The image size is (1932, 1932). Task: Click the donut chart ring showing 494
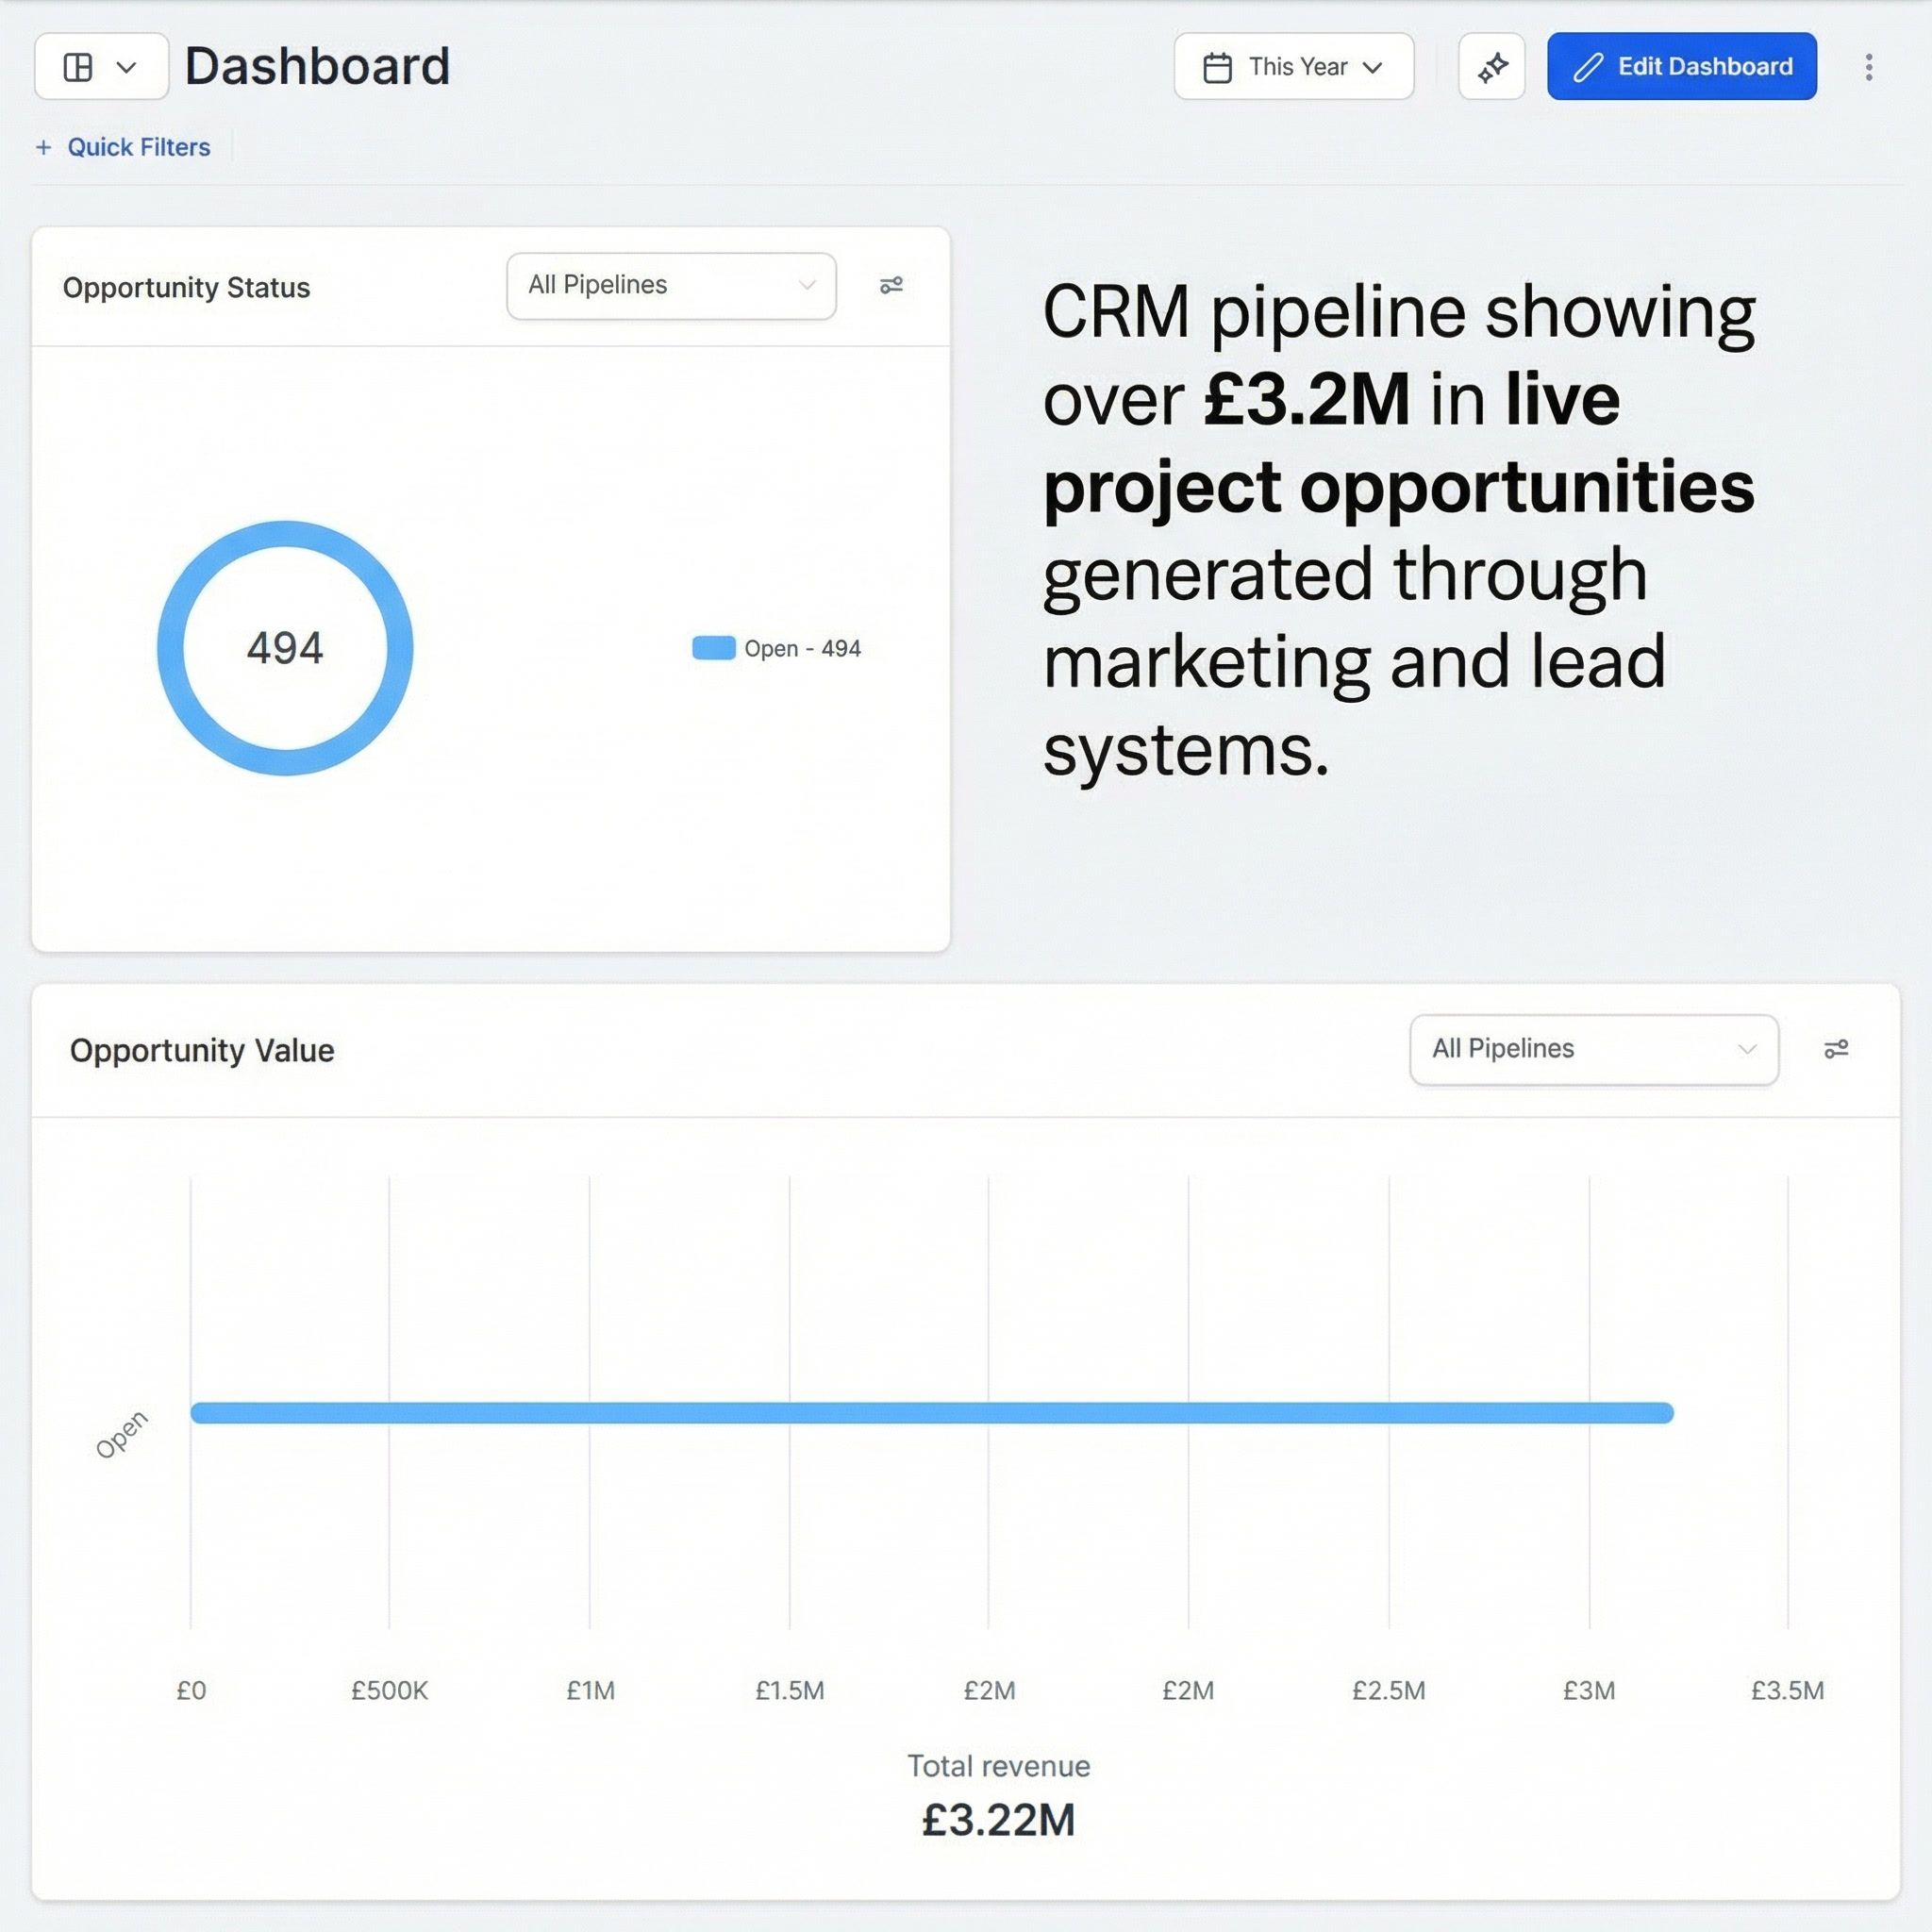pyautogui.click(x=285, y=535)
